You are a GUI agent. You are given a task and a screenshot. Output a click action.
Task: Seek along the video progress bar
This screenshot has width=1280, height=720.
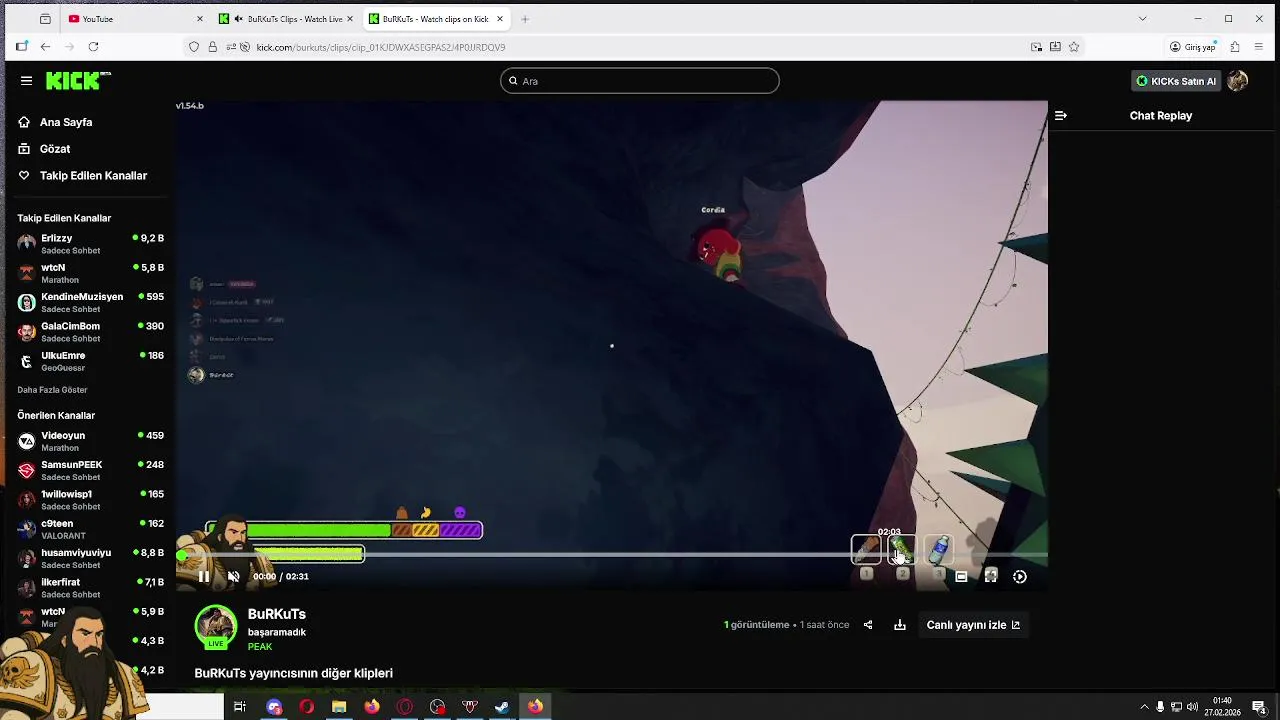pos(612,555)
